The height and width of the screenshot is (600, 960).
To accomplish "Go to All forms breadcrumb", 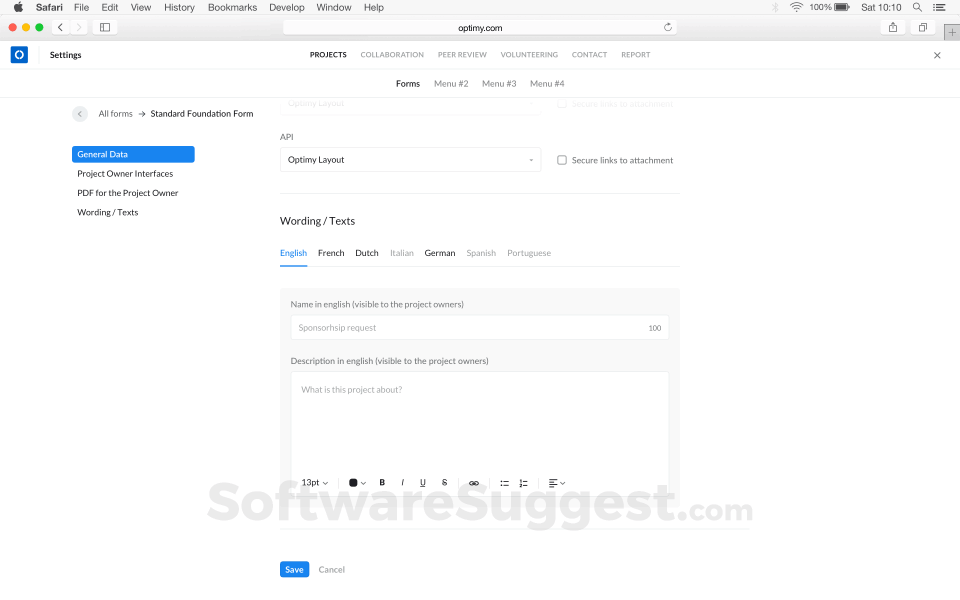I will (x=116, y=114).
